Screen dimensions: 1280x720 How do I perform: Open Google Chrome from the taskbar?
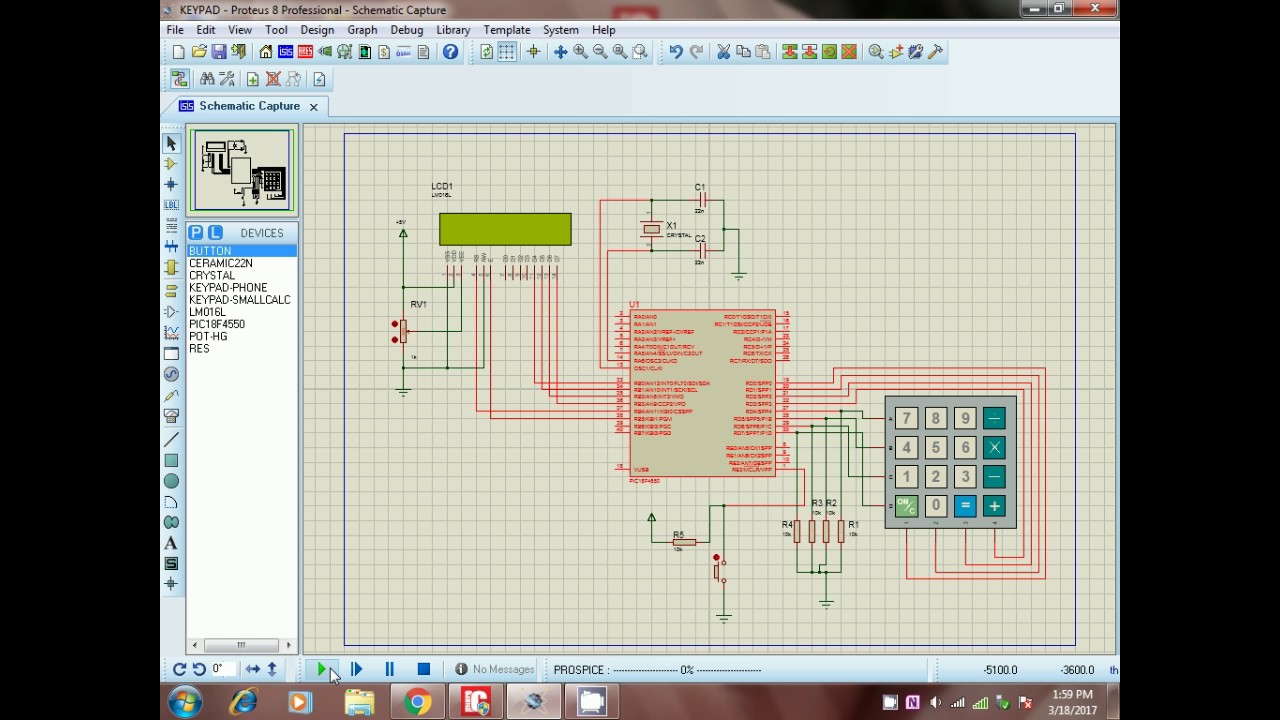point(418,702)
